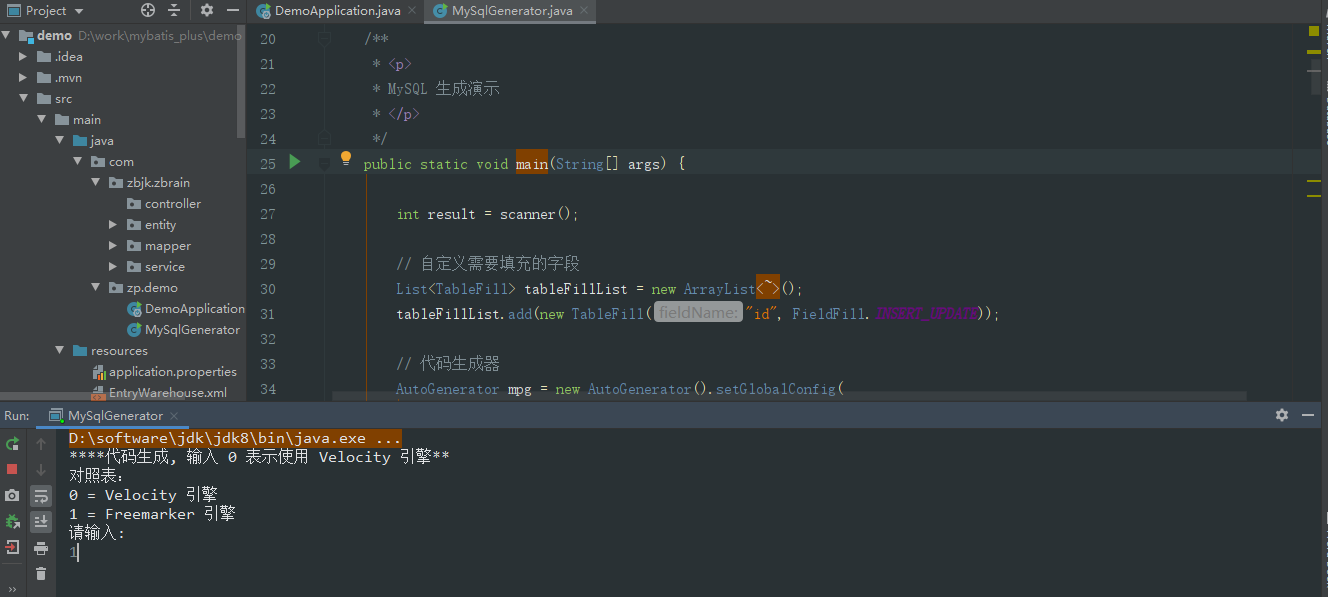
Task: Collapse the zbjk.zbrain package arrow
Action: [95, 182]
